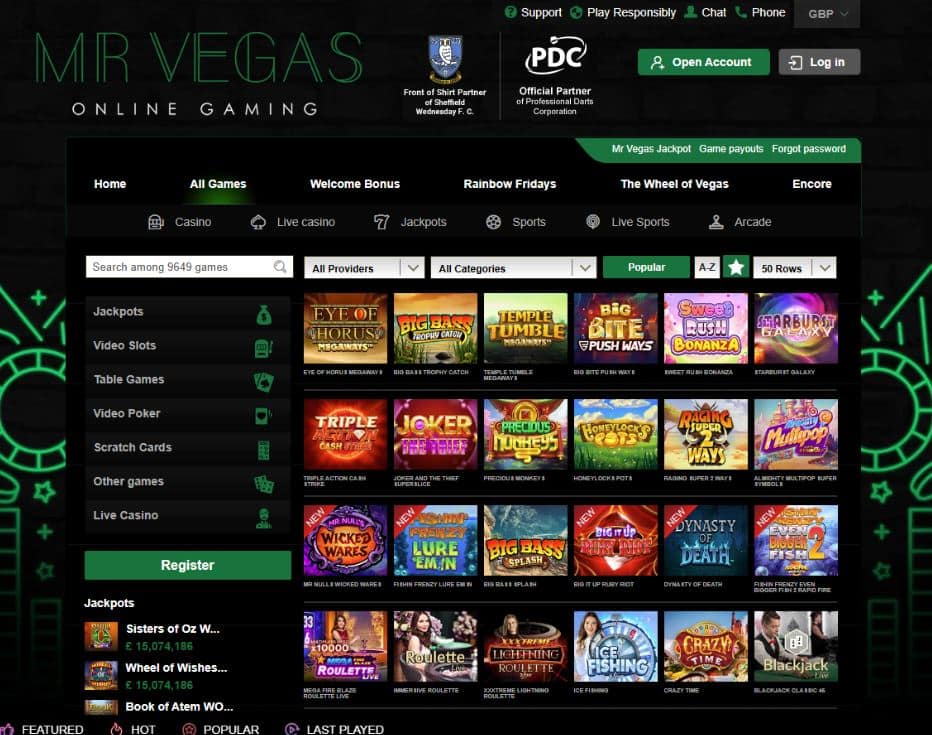
Task: Click the Live Sports target icon
Action: pos(593,222)
